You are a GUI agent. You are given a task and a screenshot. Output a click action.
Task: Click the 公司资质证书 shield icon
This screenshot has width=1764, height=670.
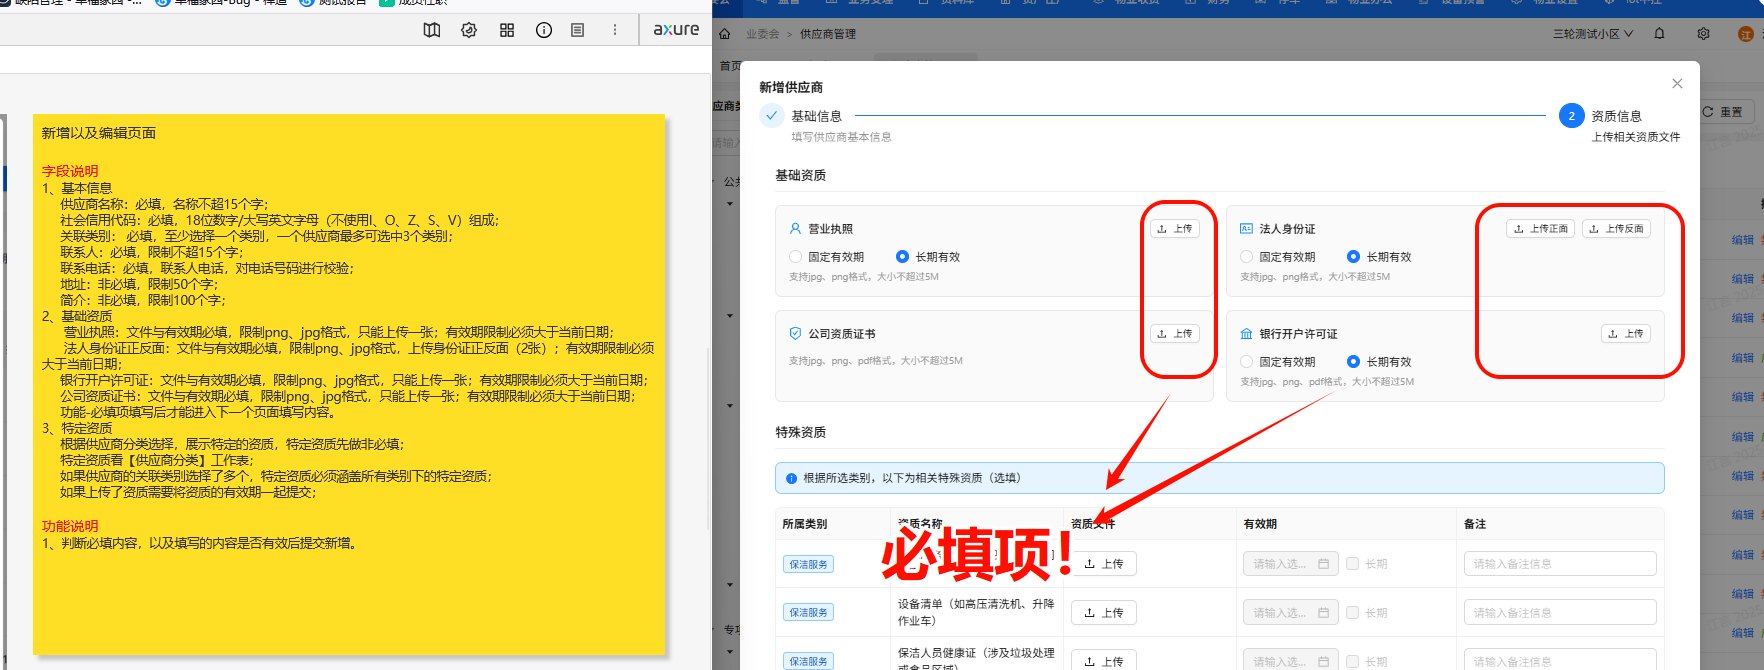point(795,333)
